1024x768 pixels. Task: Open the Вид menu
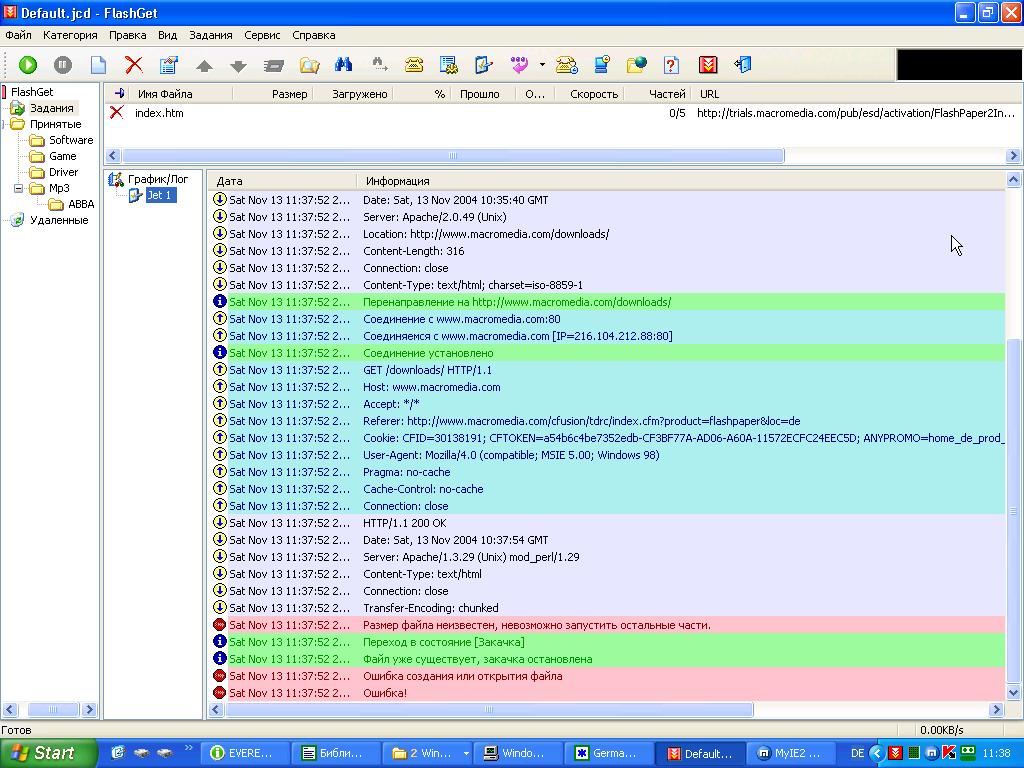167,35
